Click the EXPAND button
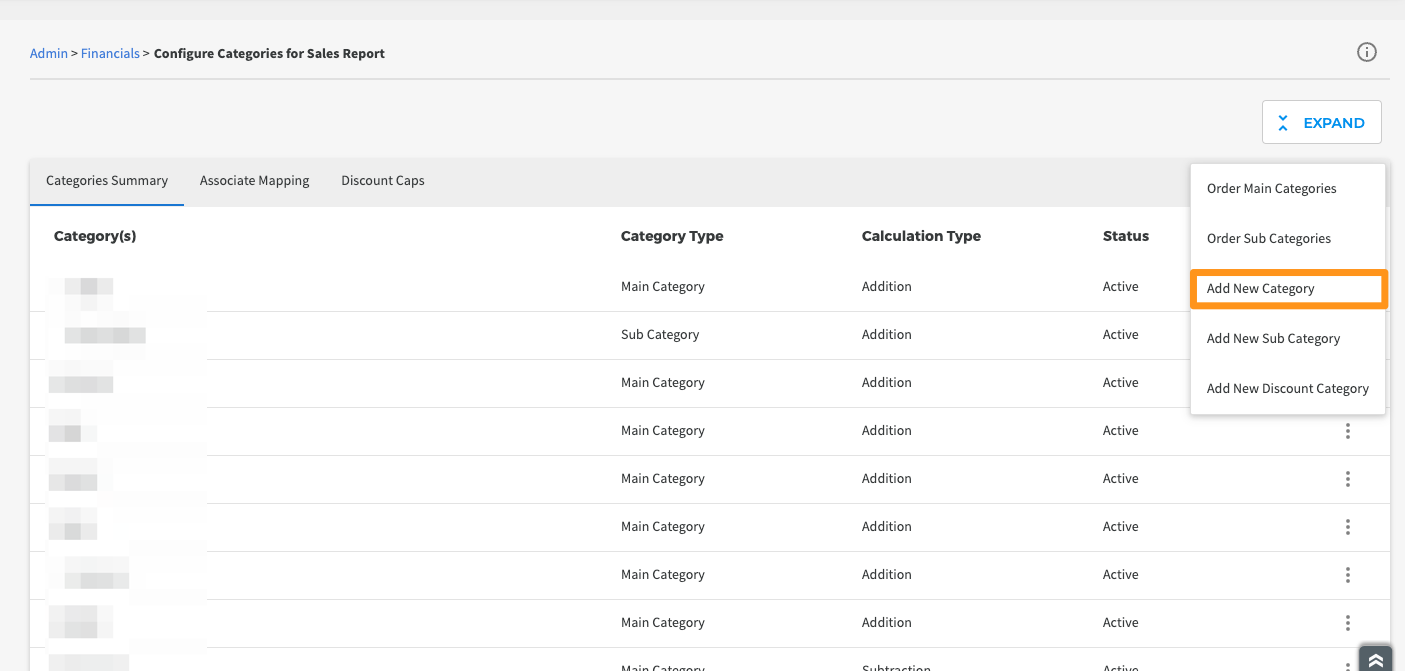1405x671 pixels. pyautogui.click(x=1321, y=122)
